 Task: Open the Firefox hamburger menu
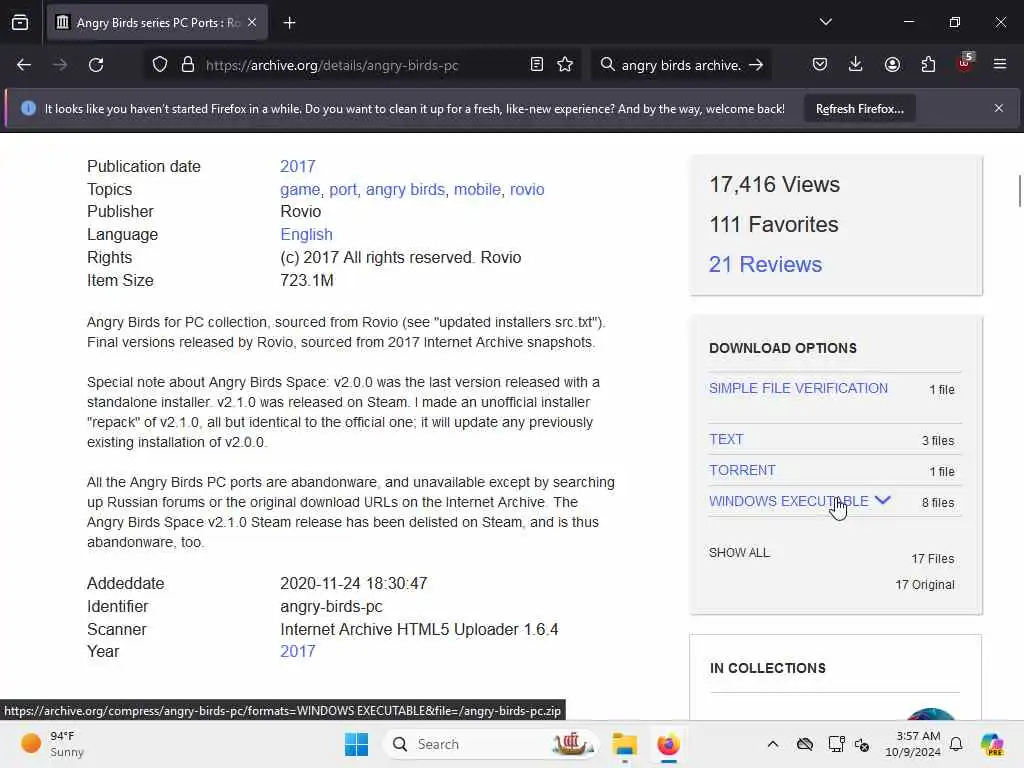(1000, 65)
